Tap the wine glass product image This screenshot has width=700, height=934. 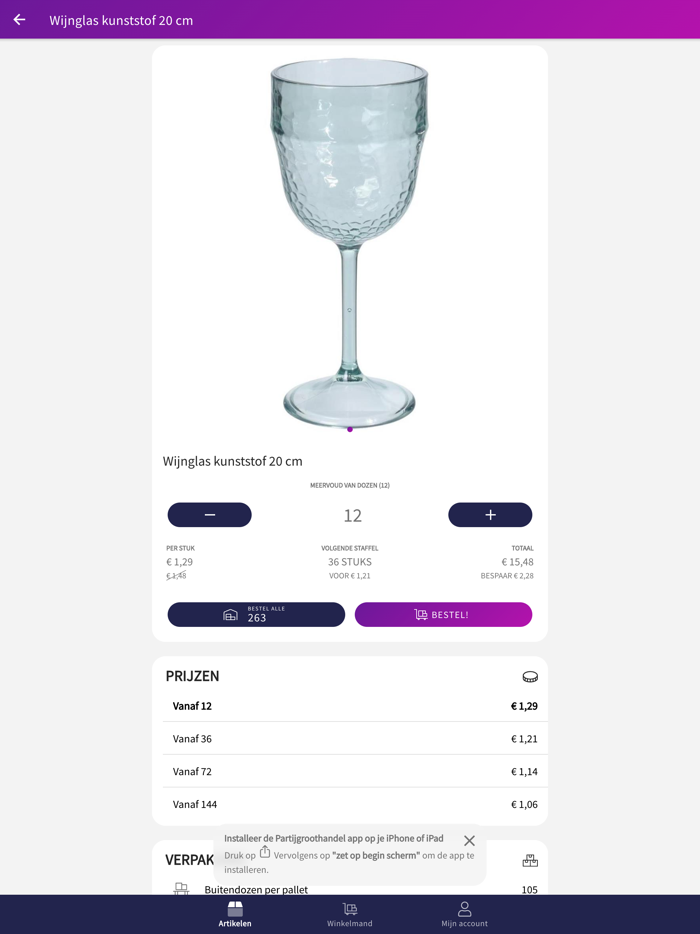(349, 240)
